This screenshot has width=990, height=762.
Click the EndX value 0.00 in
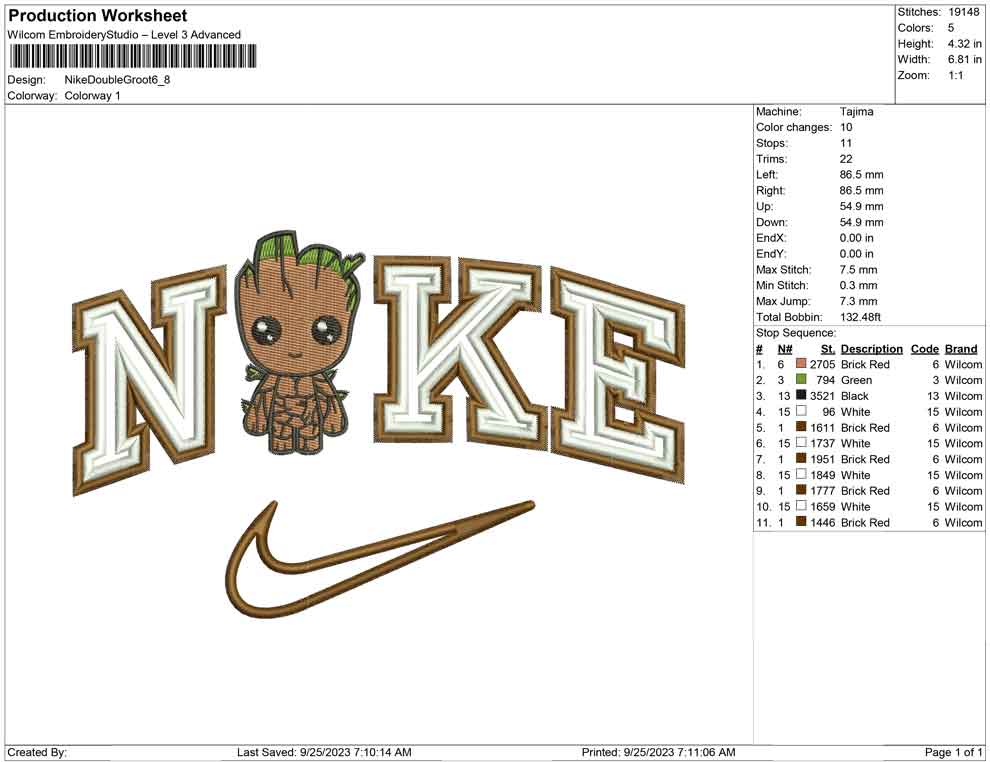point(856,238)
